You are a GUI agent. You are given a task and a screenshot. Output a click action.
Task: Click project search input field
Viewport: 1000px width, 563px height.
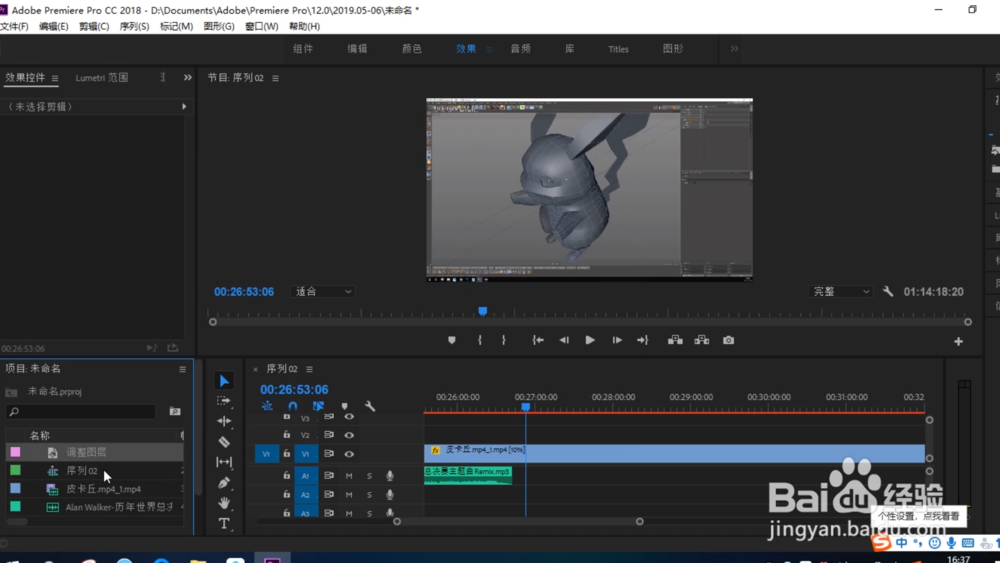coord(81,412)
